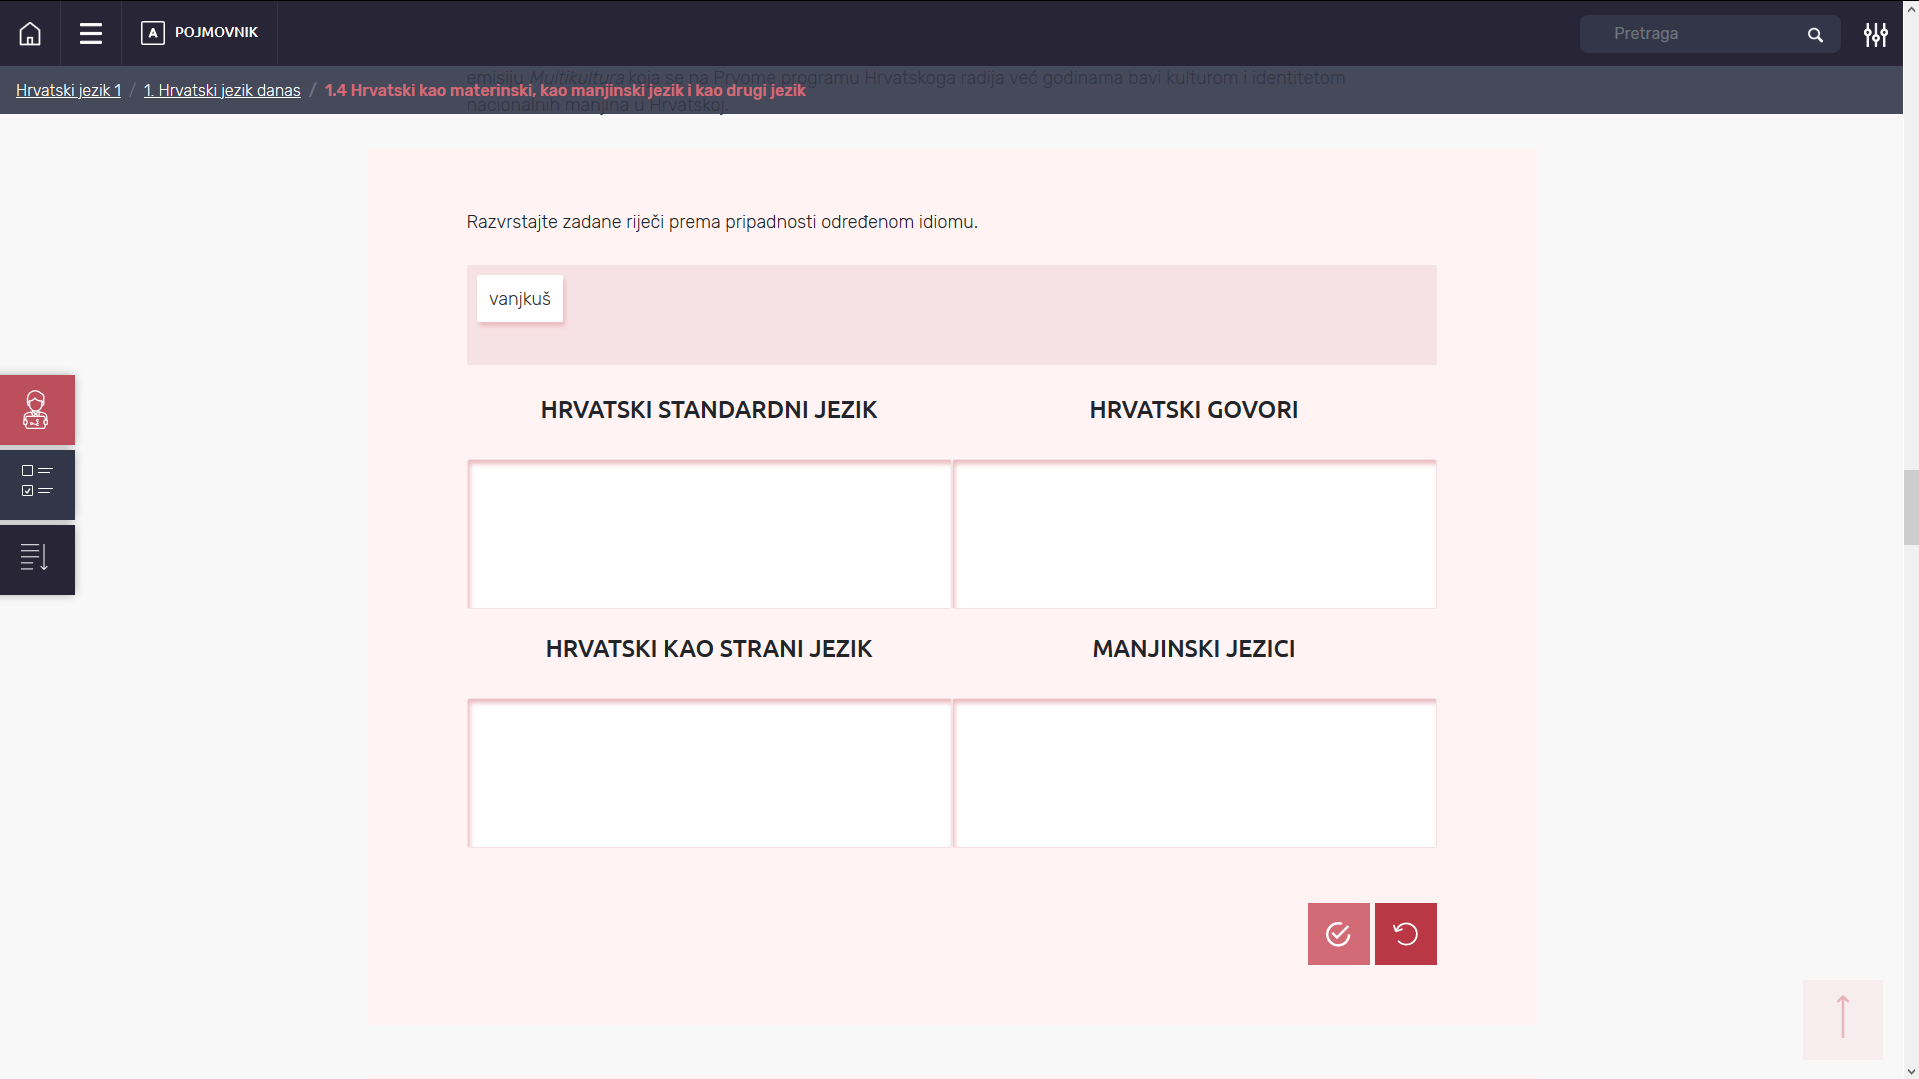Check answers with the checkmark button
1919x1079 pixels.
1338,934
